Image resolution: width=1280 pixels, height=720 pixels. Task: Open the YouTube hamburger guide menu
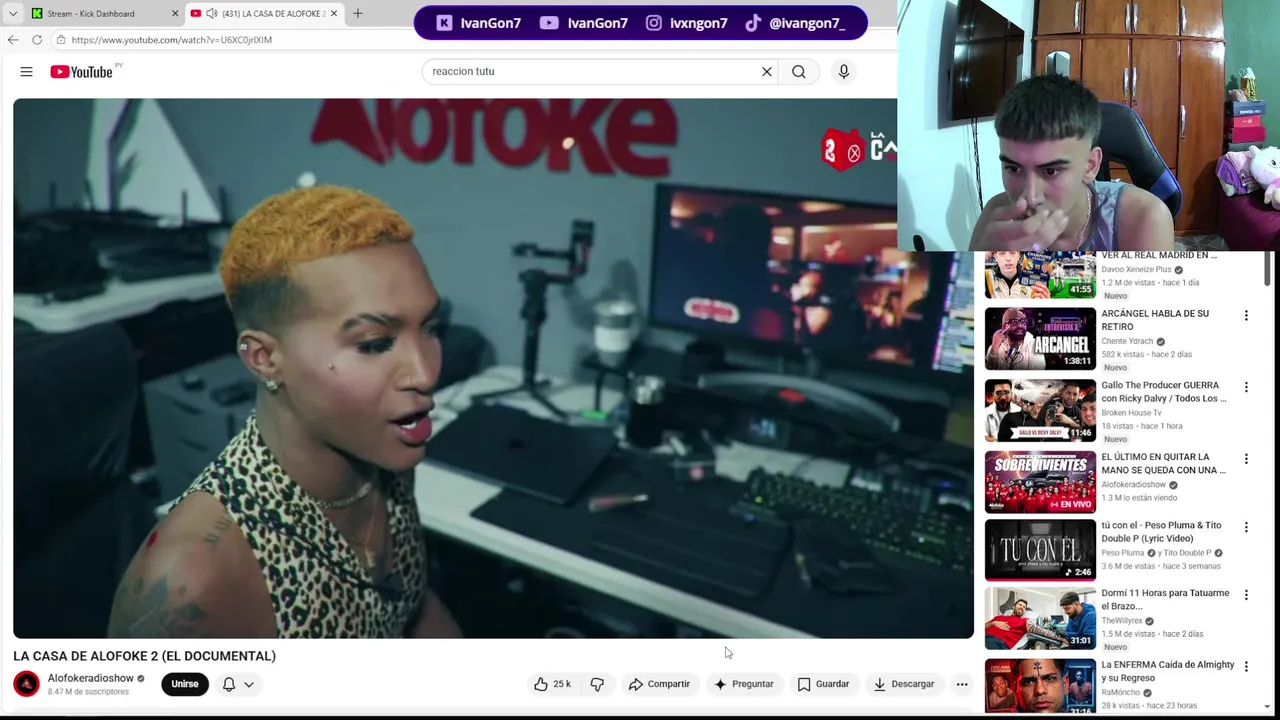[x=27, y=72]
